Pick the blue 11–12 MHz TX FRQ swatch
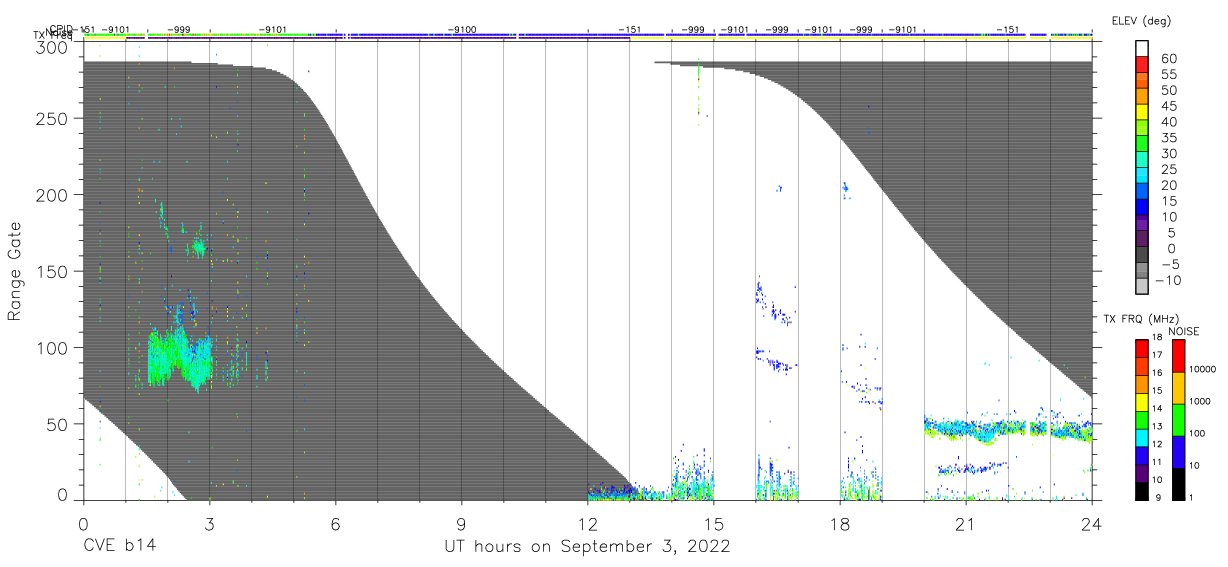This screenshot has width=1228, height=567. 1141,456
